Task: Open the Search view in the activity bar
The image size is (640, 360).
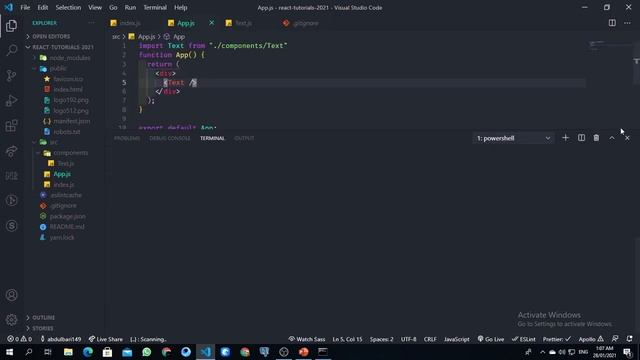Action: point(11,50)
